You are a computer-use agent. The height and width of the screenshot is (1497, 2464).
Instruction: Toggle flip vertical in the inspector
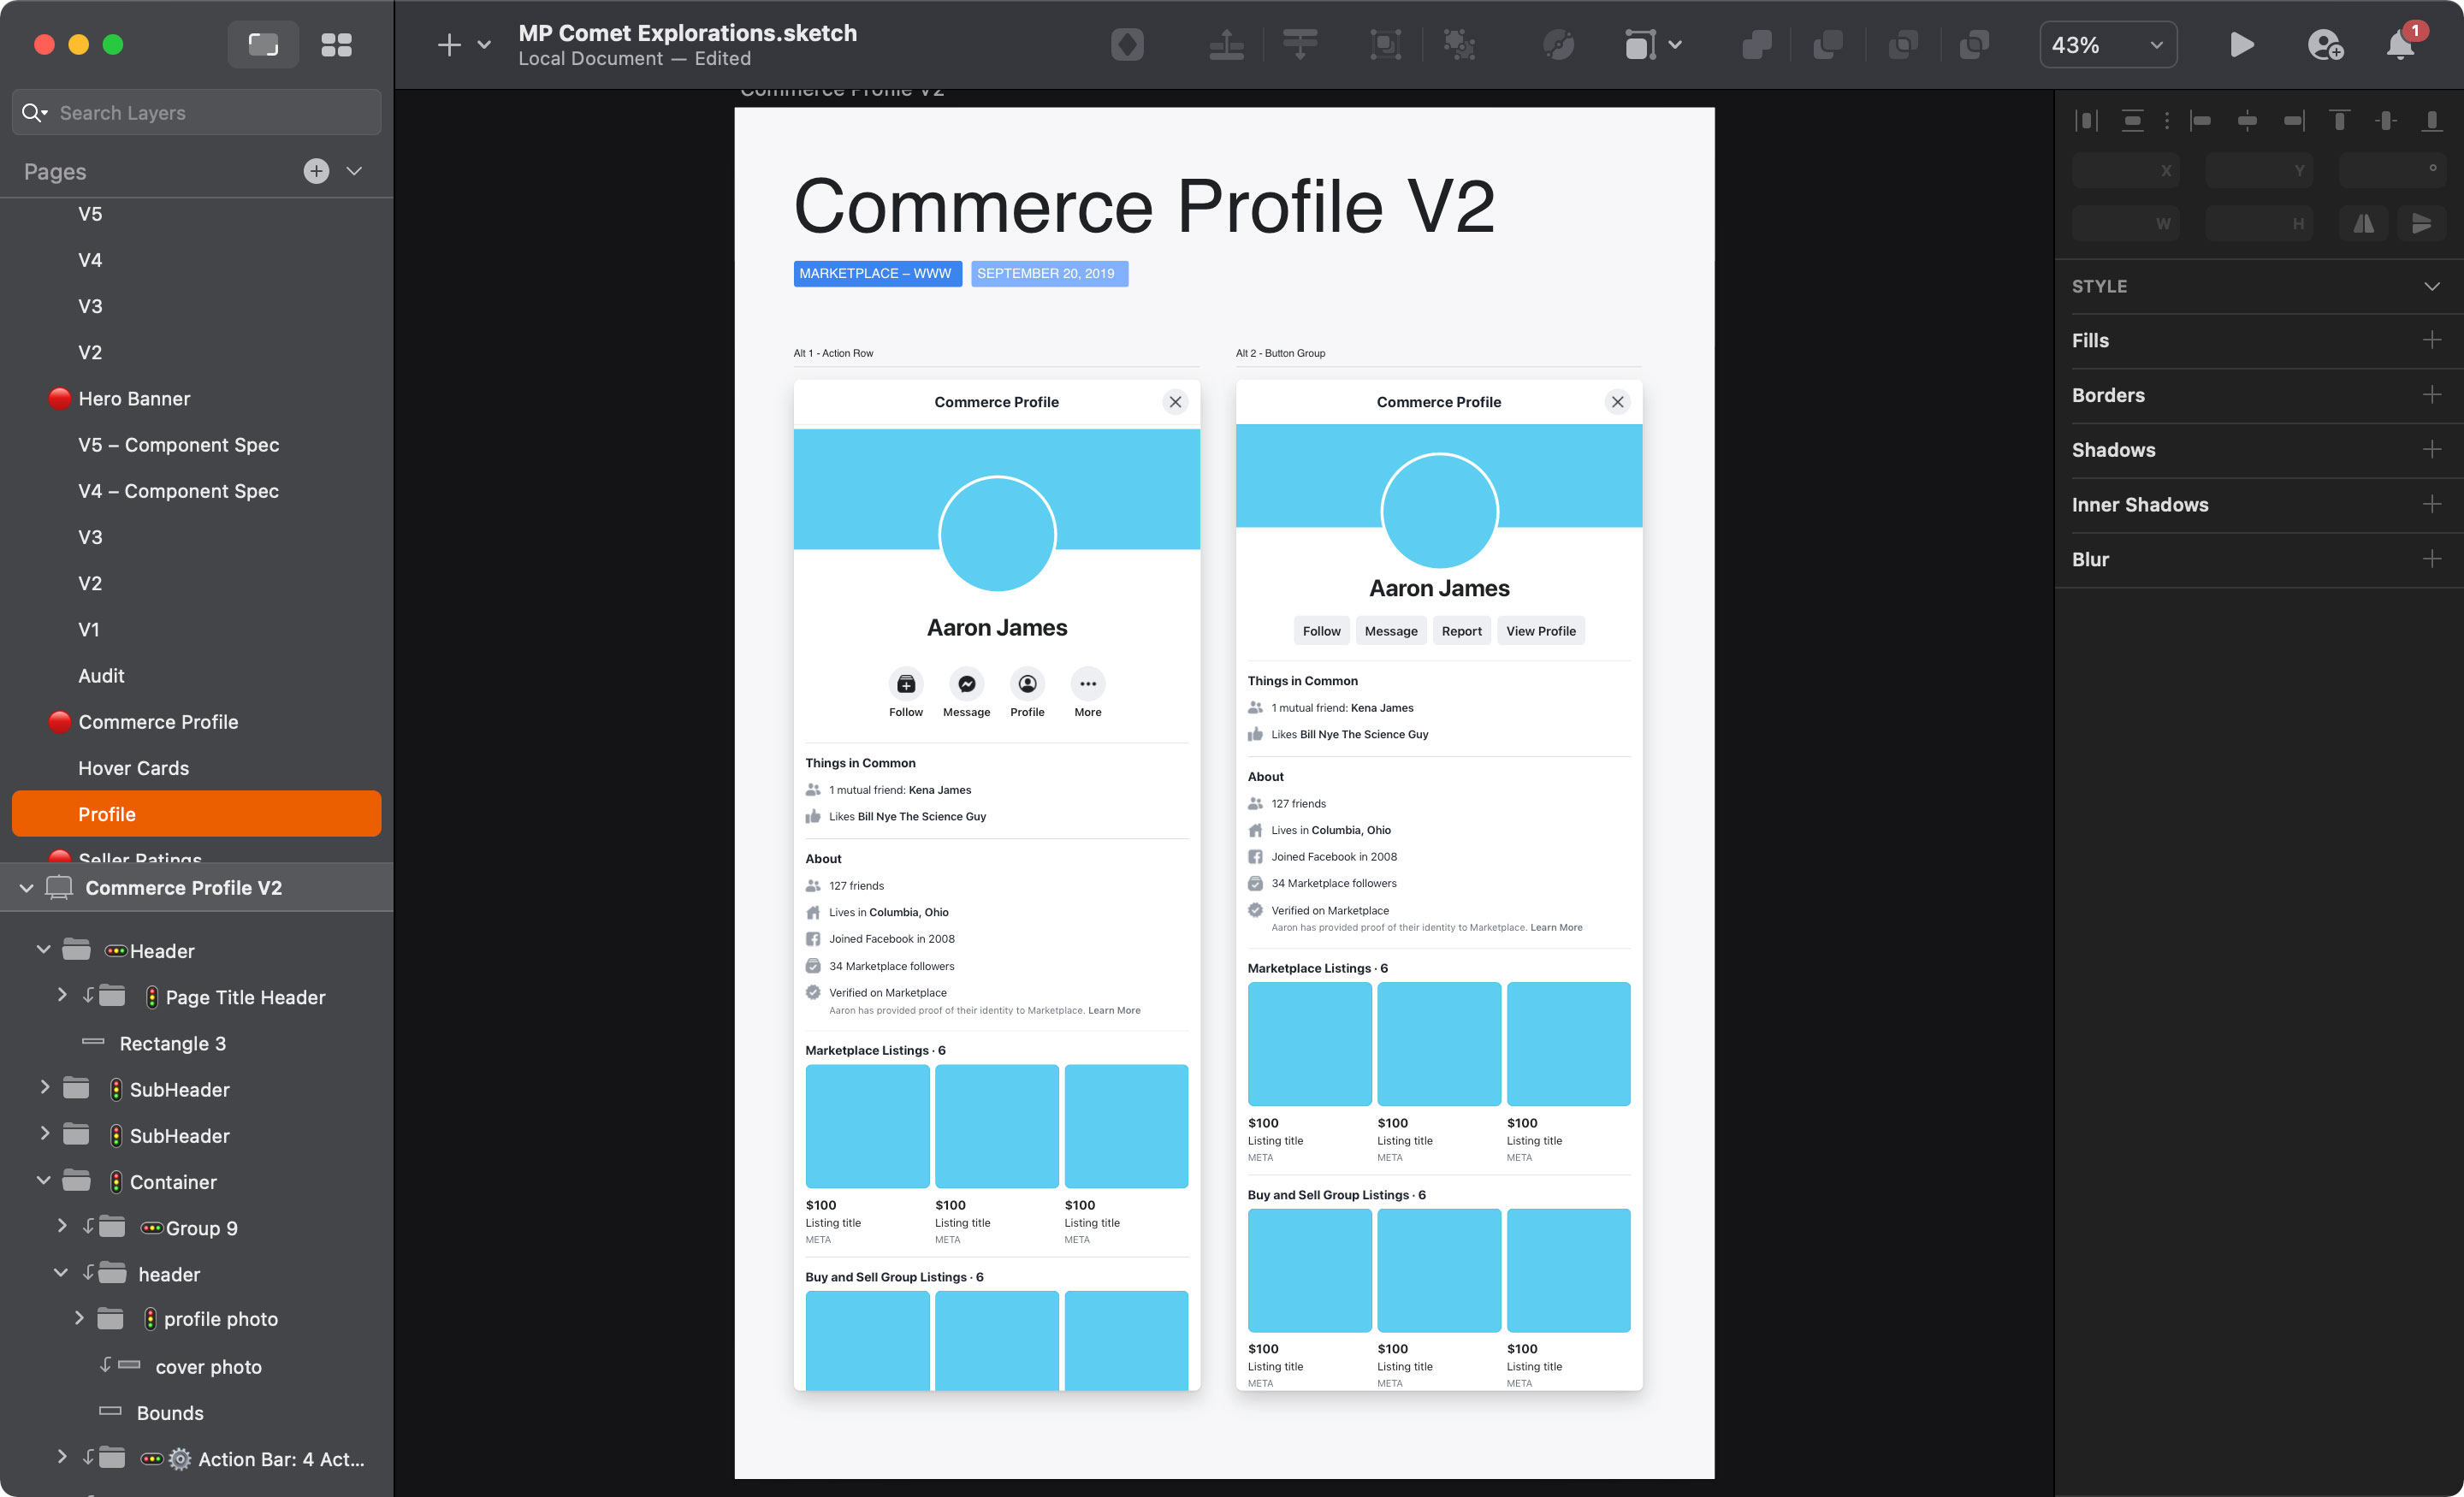(2422, 223)
